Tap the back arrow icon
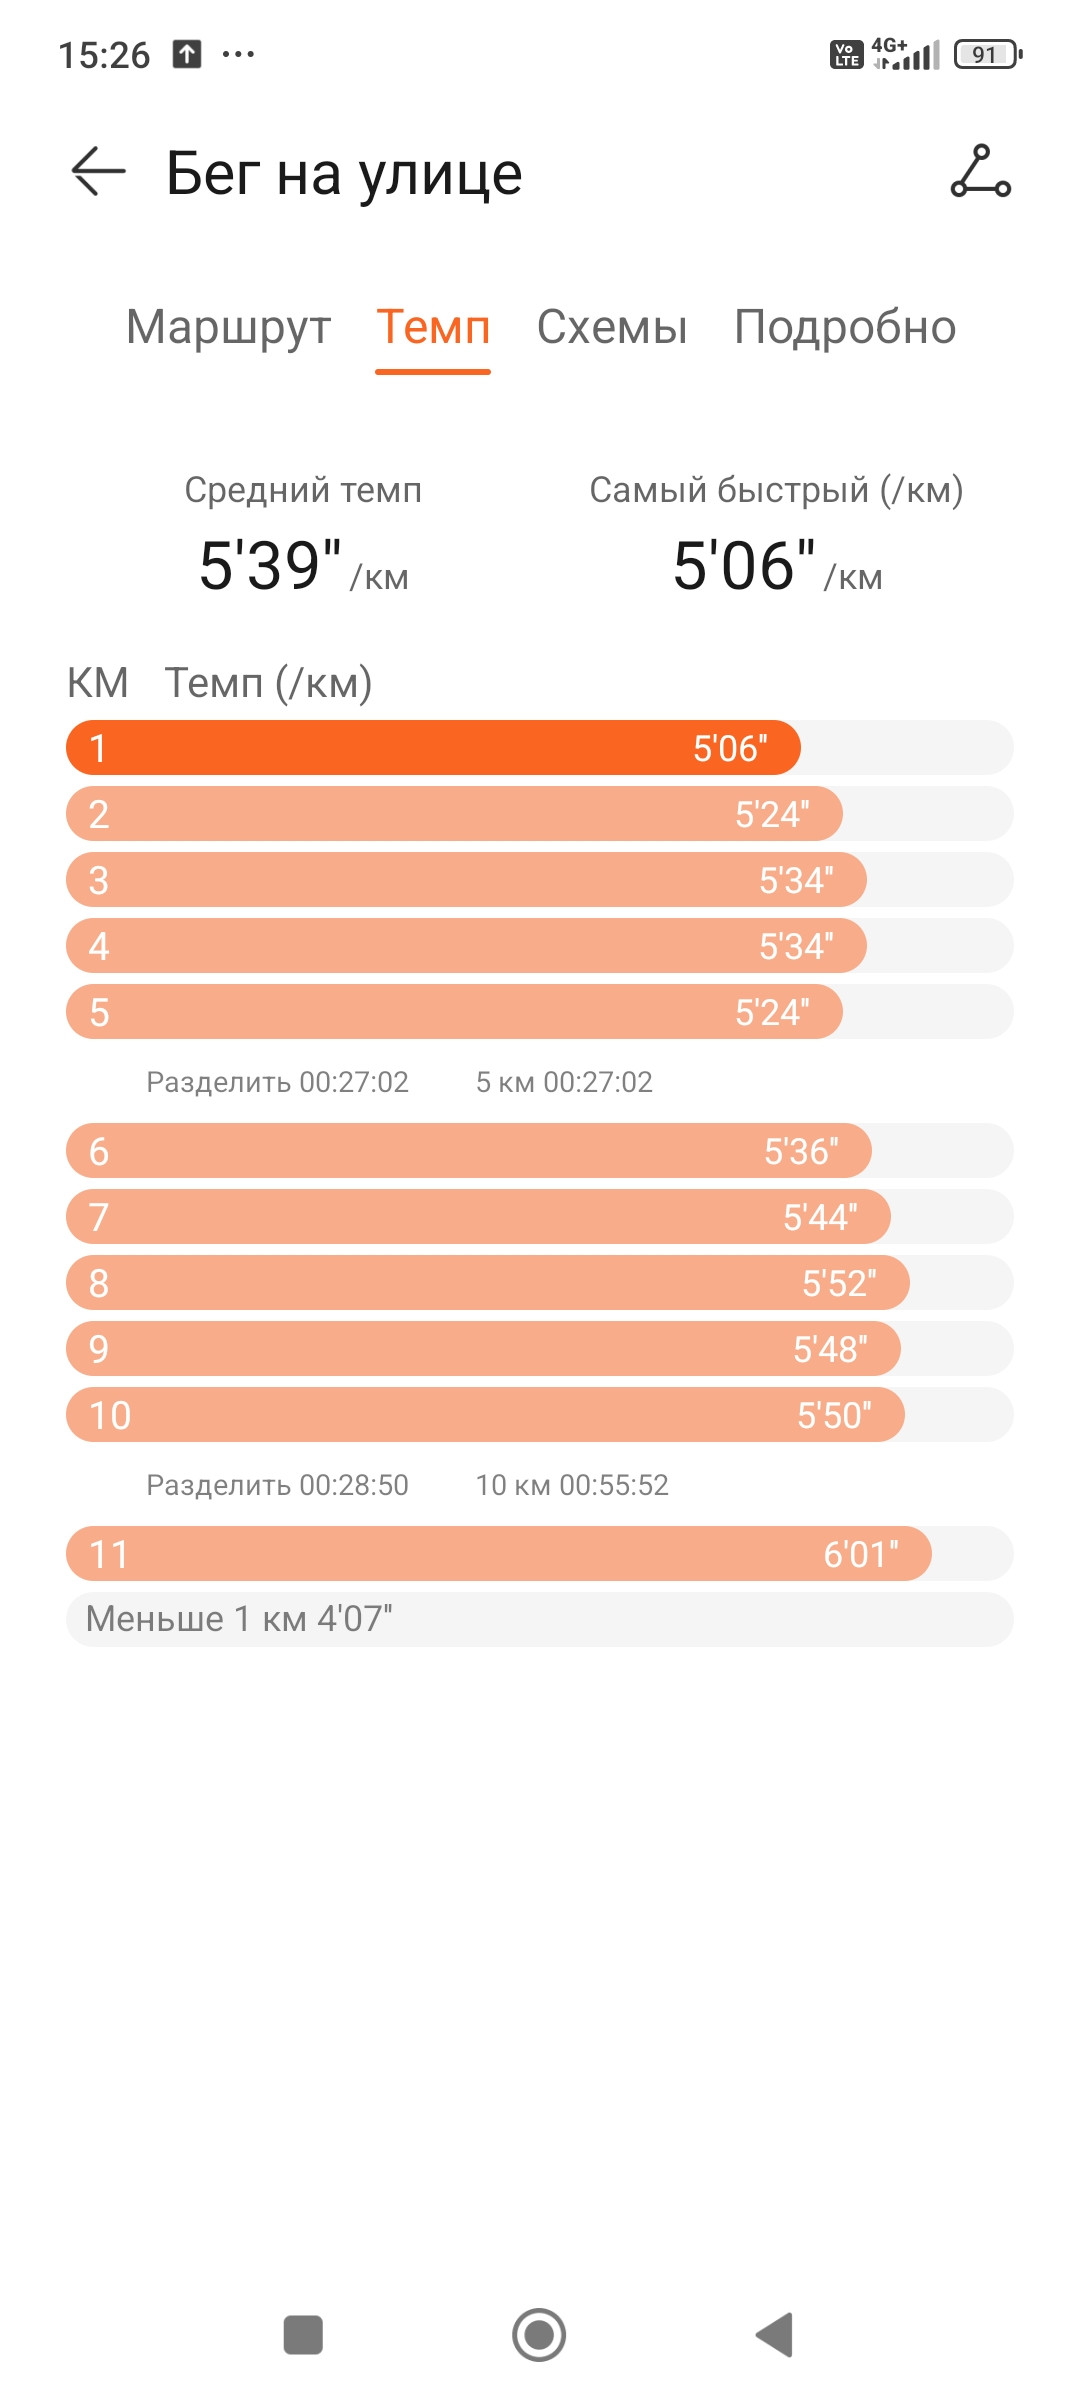This screenshot has height=2400, width=1080. pos(98,172)
